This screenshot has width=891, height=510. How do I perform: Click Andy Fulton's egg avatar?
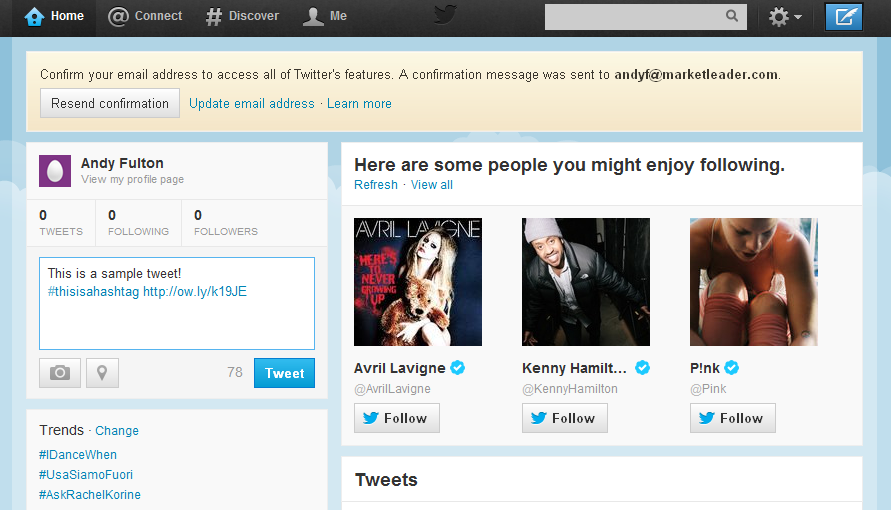coord(55,171)
